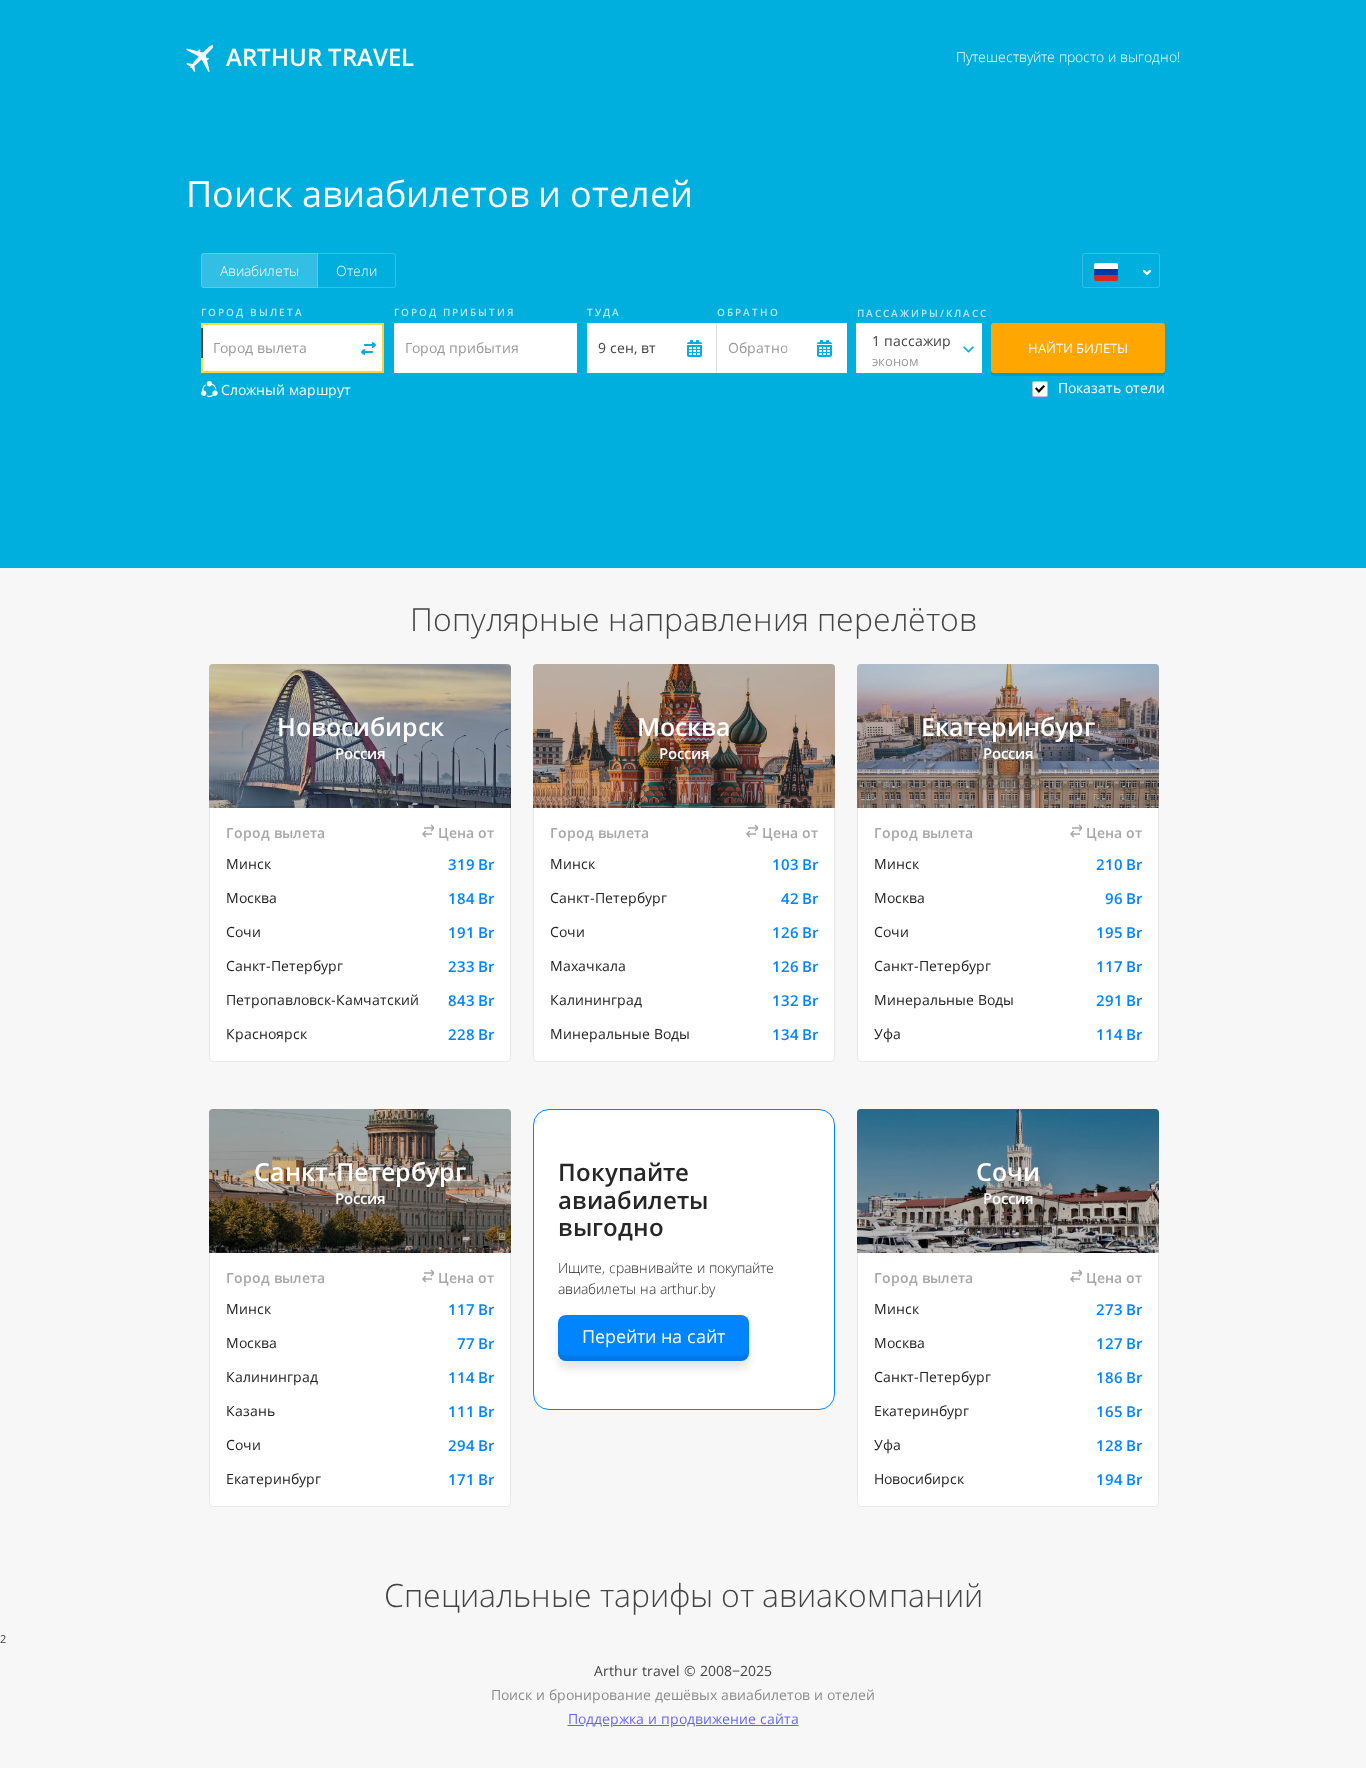Sort Moscow card by price icon
The image size is (1366, 1768).
click(x=752, y=831)
